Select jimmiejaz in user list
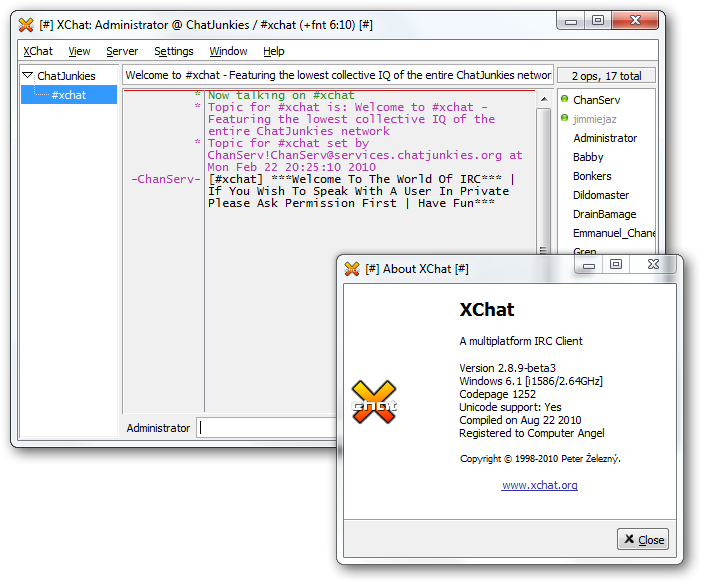Image resolution: width=702 pixels, height=583 pixels. point(595,119)
